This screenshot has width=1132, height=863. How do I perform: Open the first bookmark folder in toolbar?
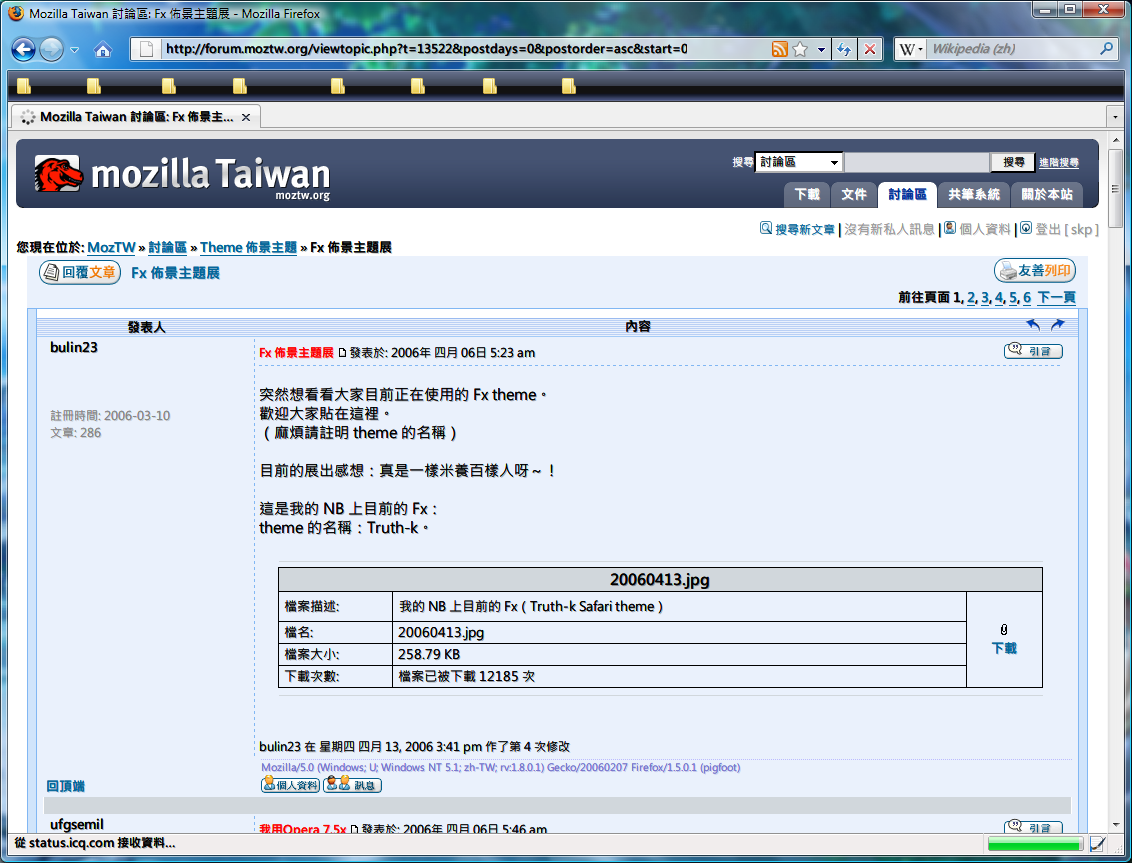[x=24, y=87]
